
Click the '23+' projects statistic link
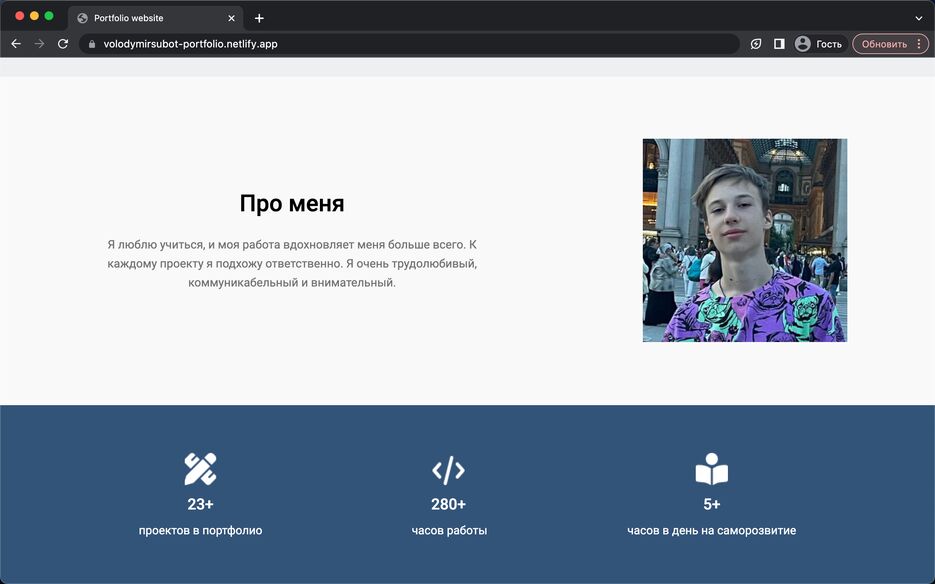199,503
